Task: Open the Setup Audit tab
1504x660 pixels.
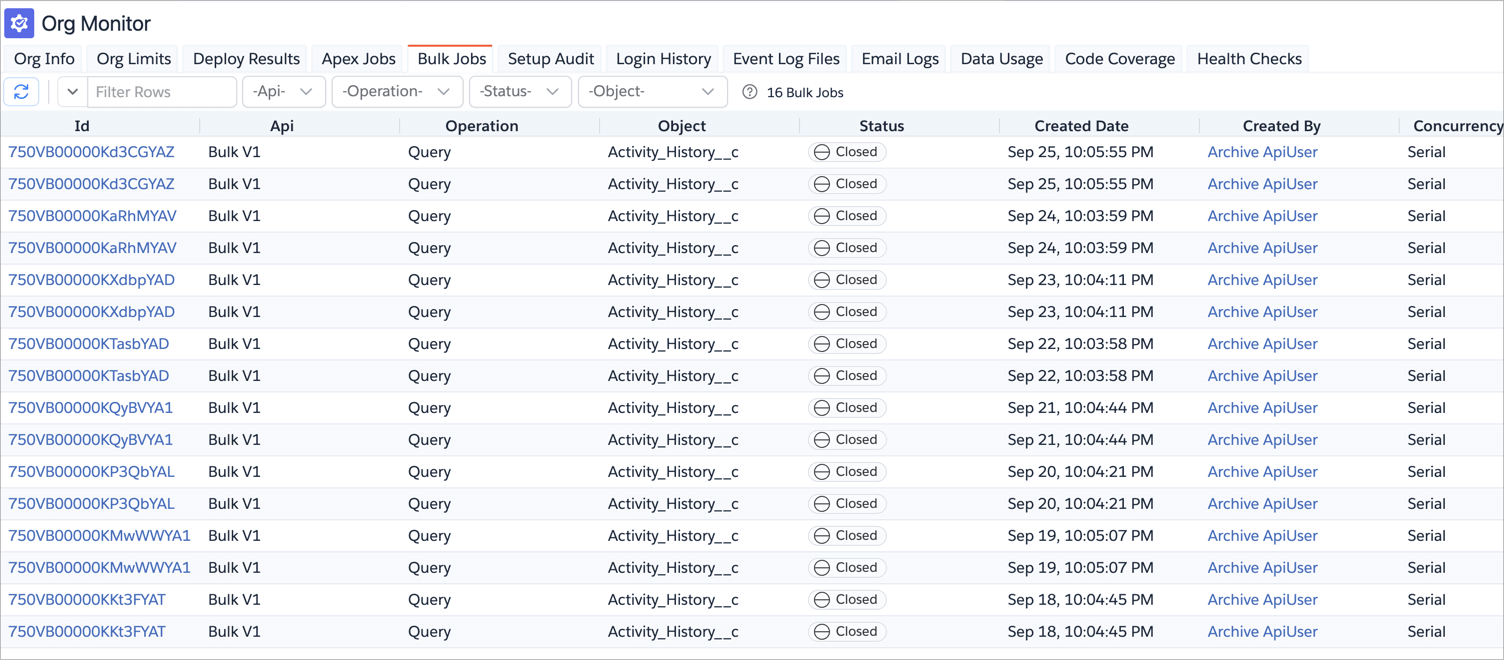Action: click(551, 59)
